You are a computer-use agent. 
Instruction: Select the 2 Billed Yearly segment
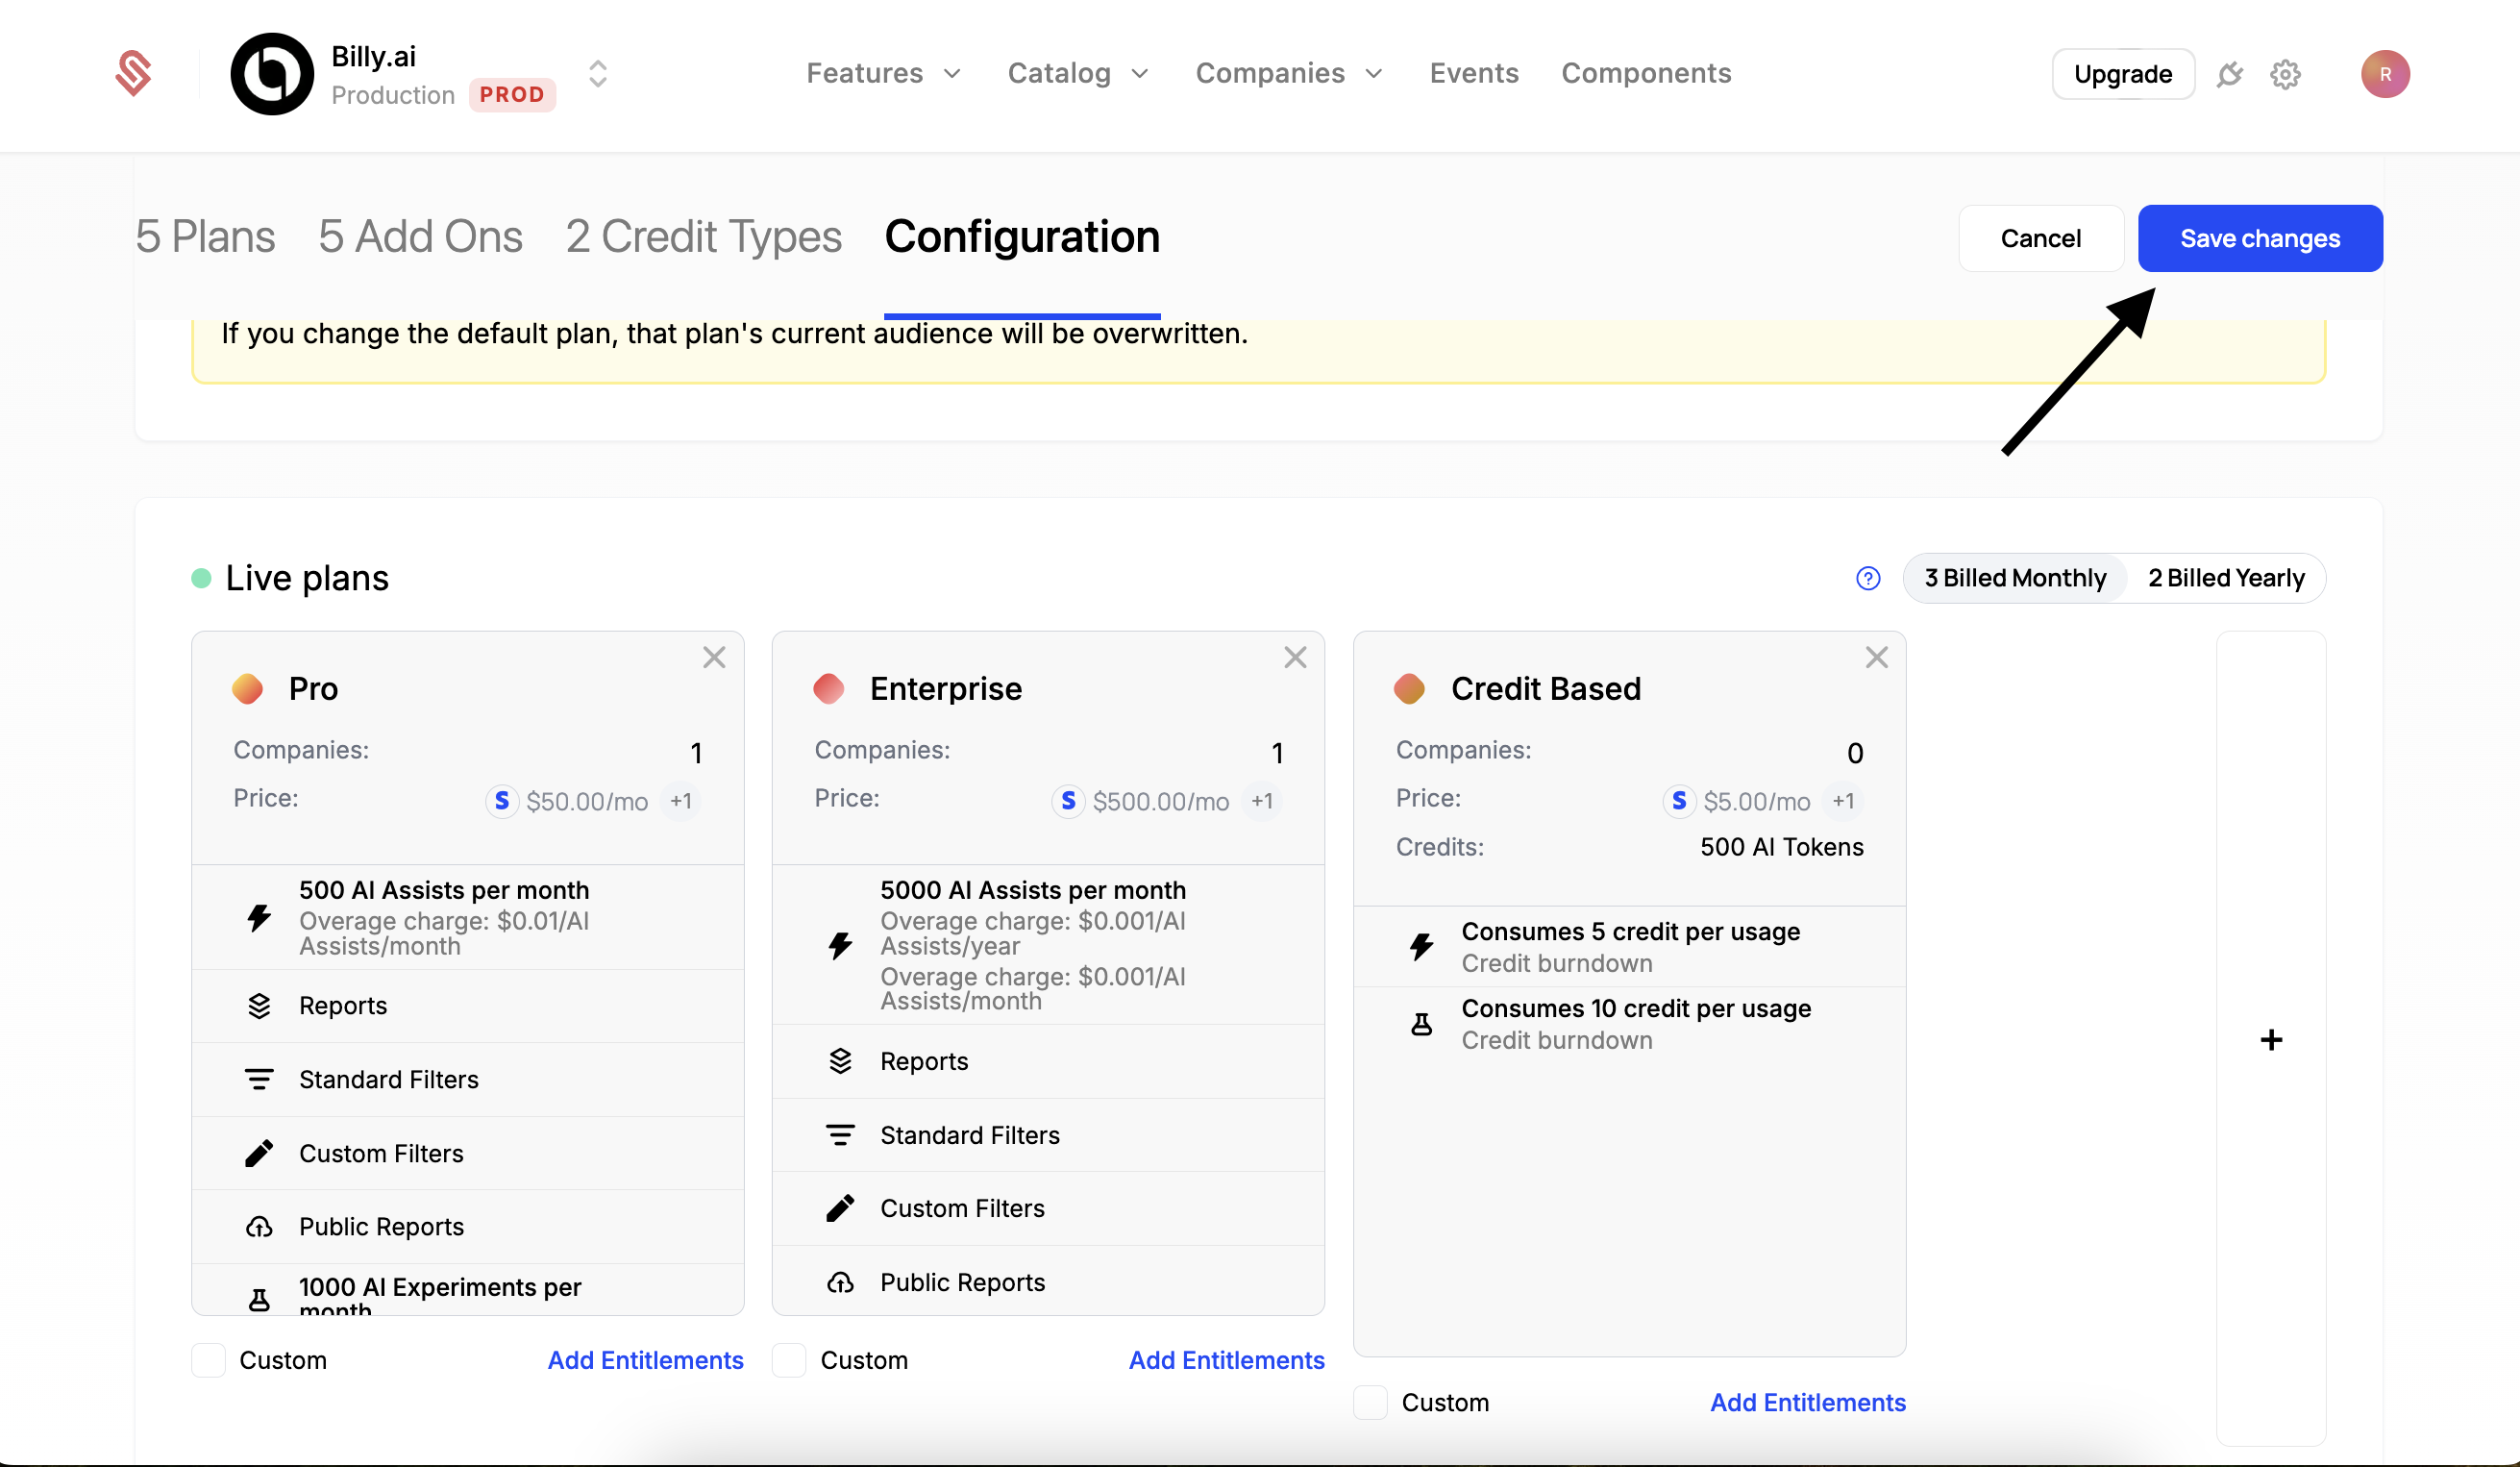tap(2226, 578)
